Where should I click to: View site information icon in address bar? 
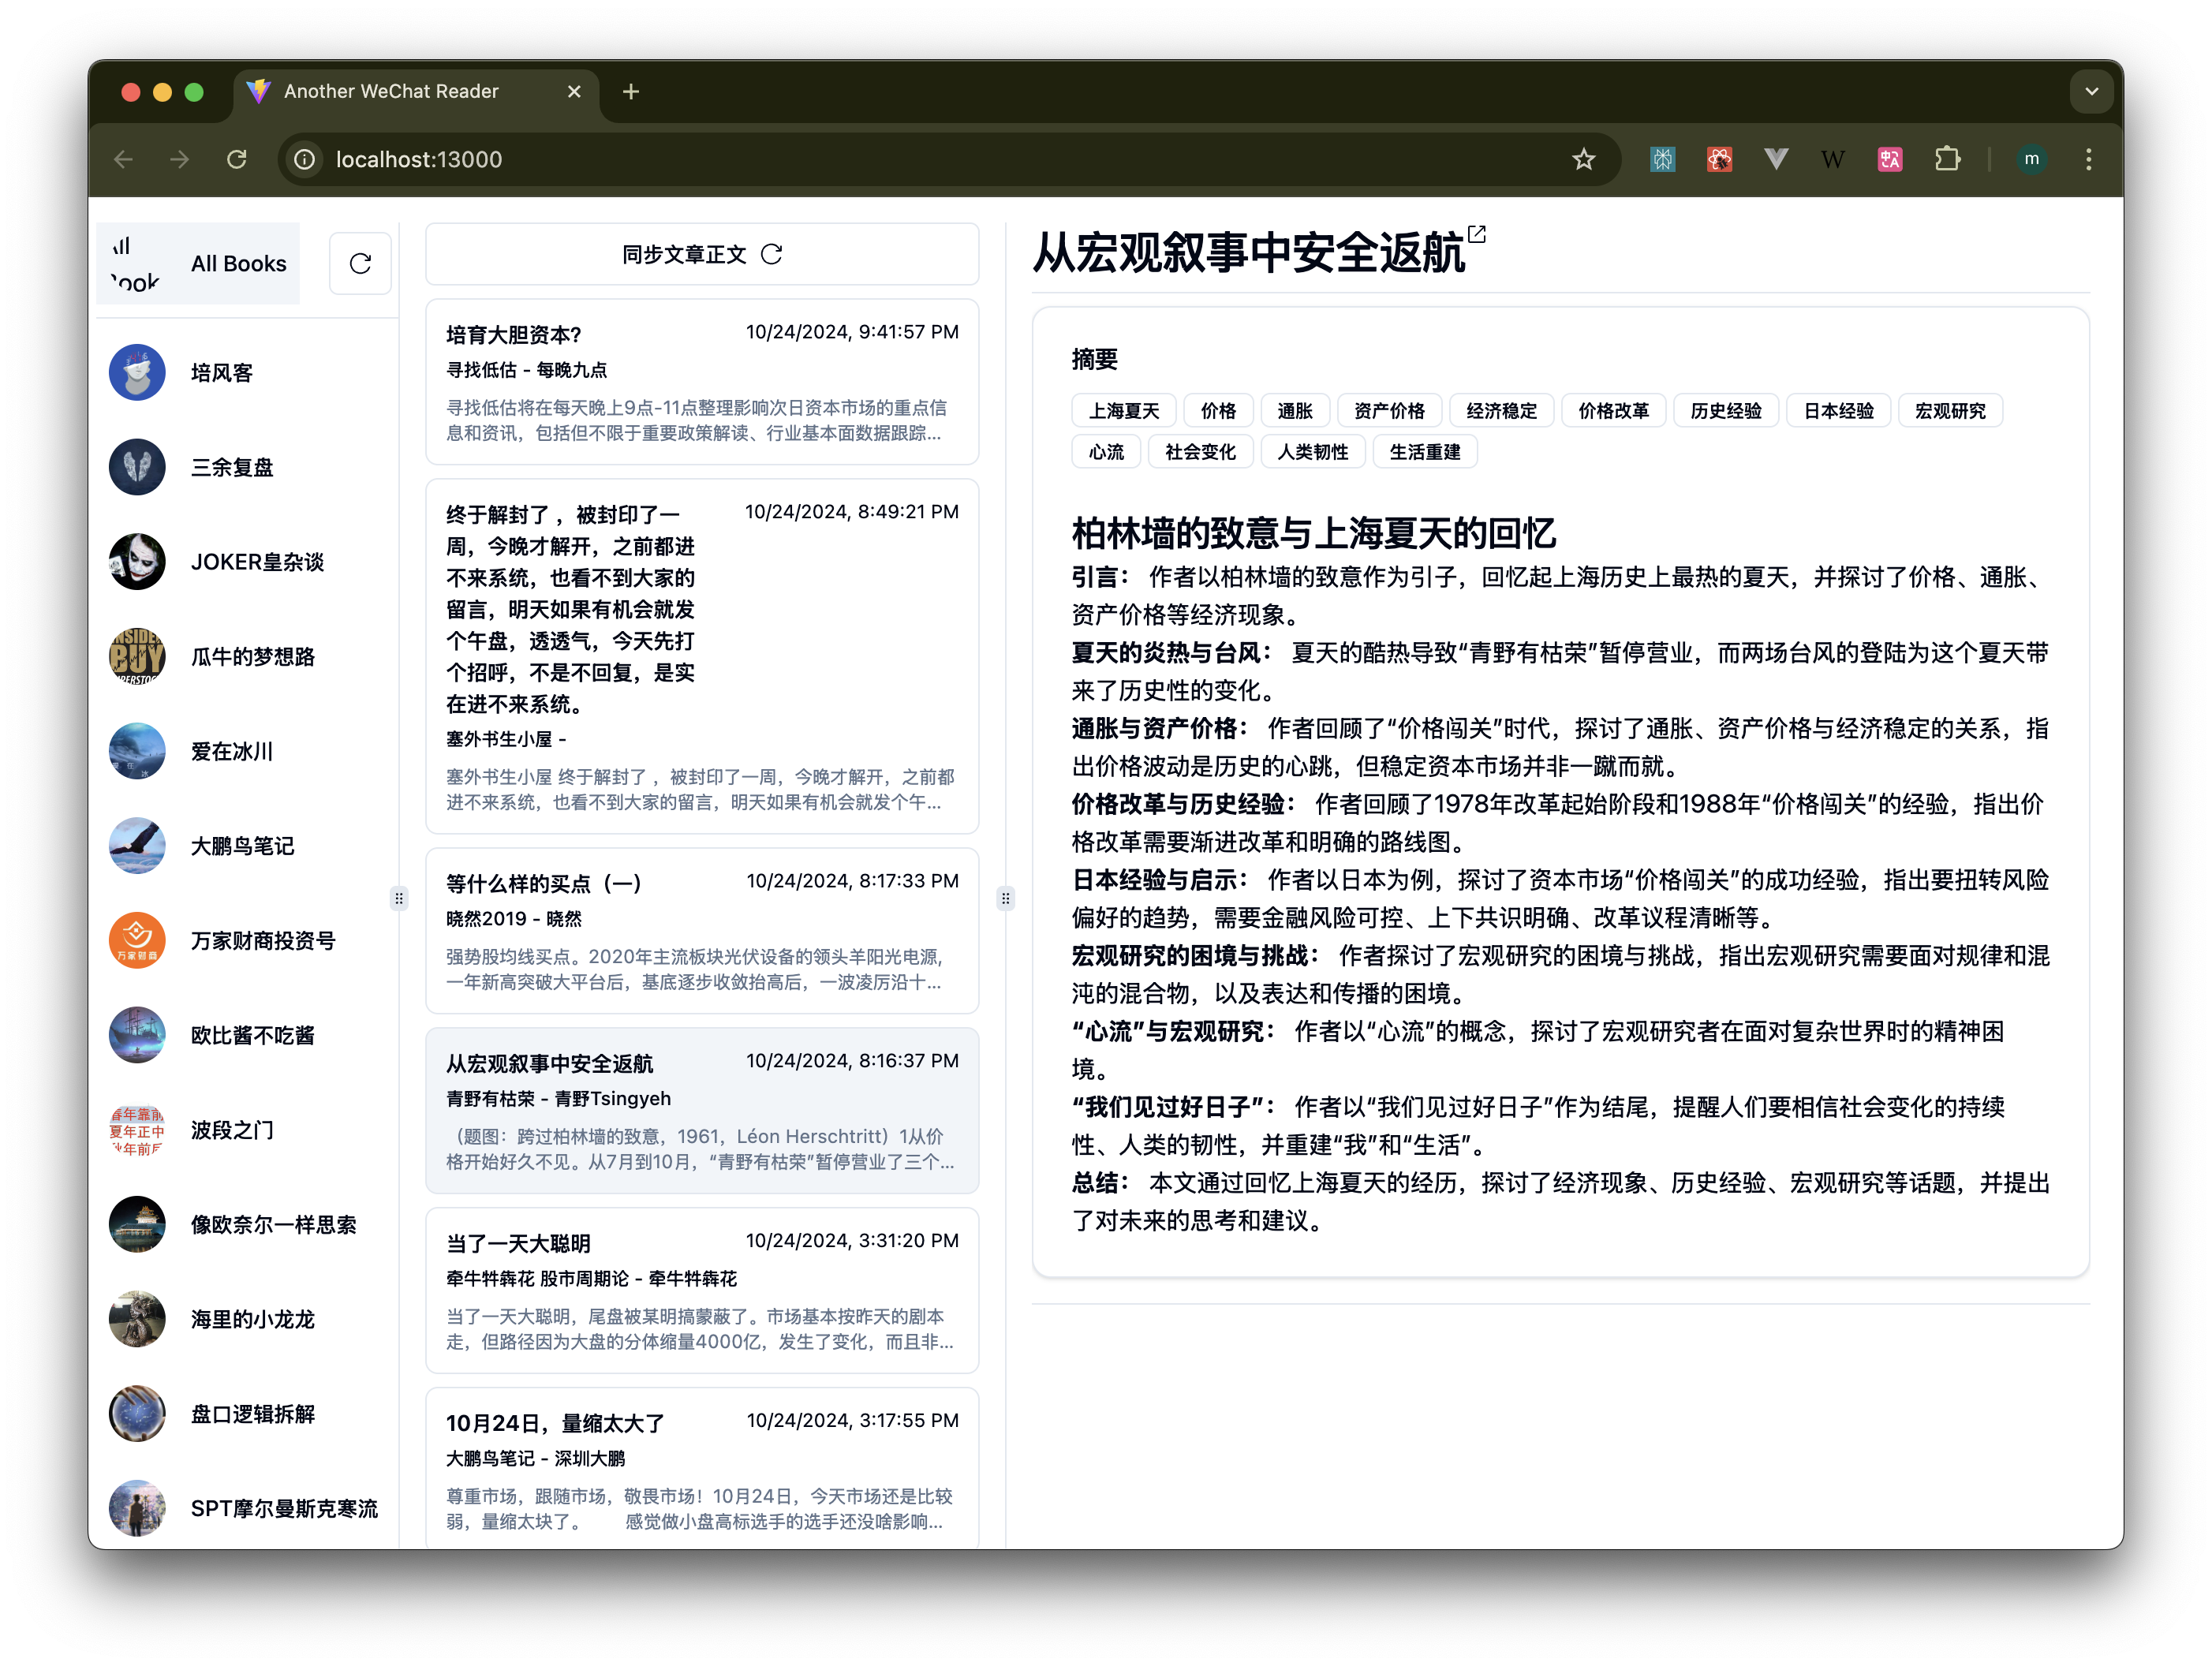305,159
